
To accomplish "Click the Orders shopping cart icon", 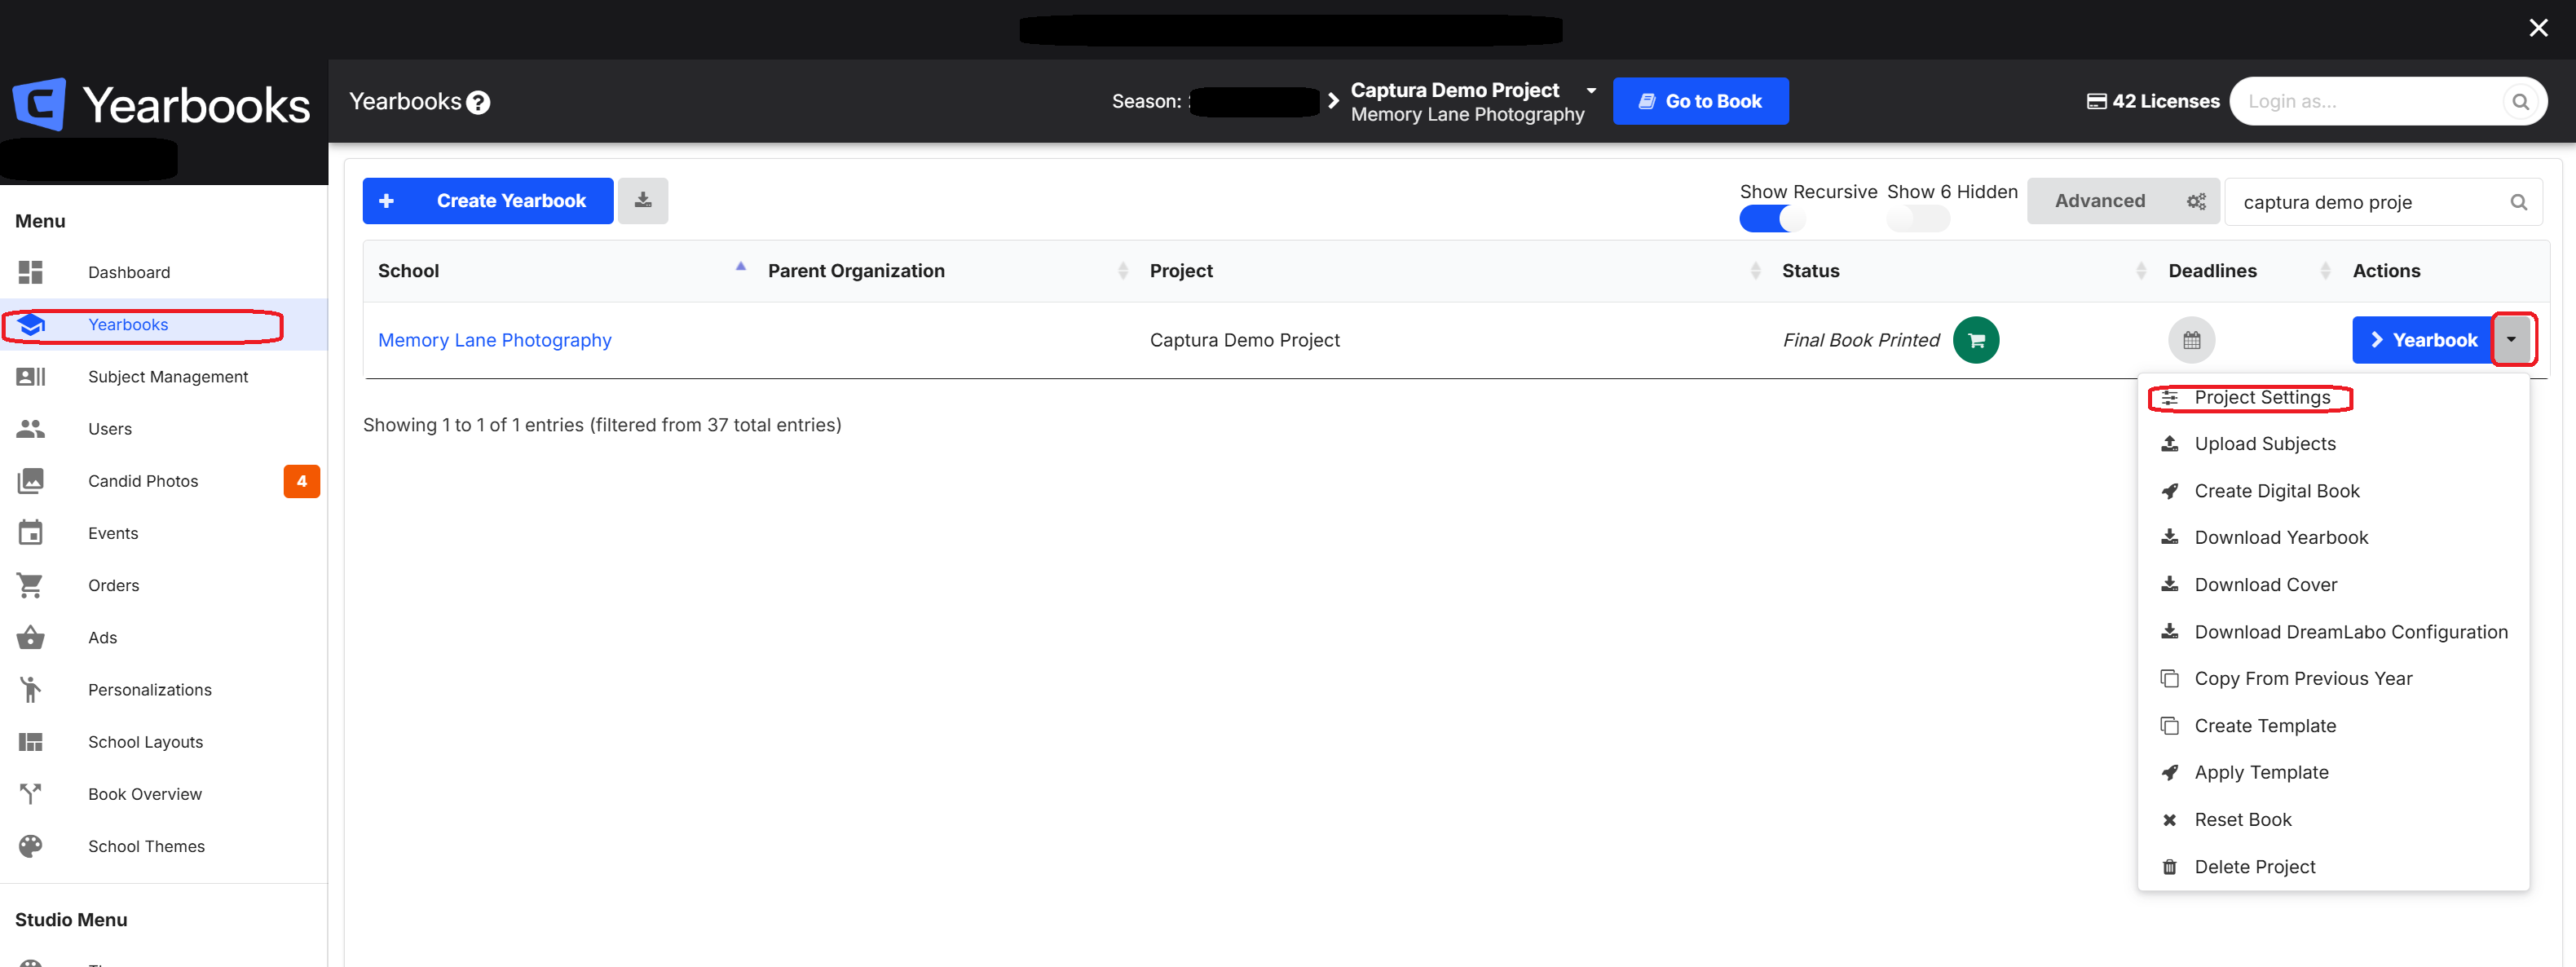I will 31,585.
